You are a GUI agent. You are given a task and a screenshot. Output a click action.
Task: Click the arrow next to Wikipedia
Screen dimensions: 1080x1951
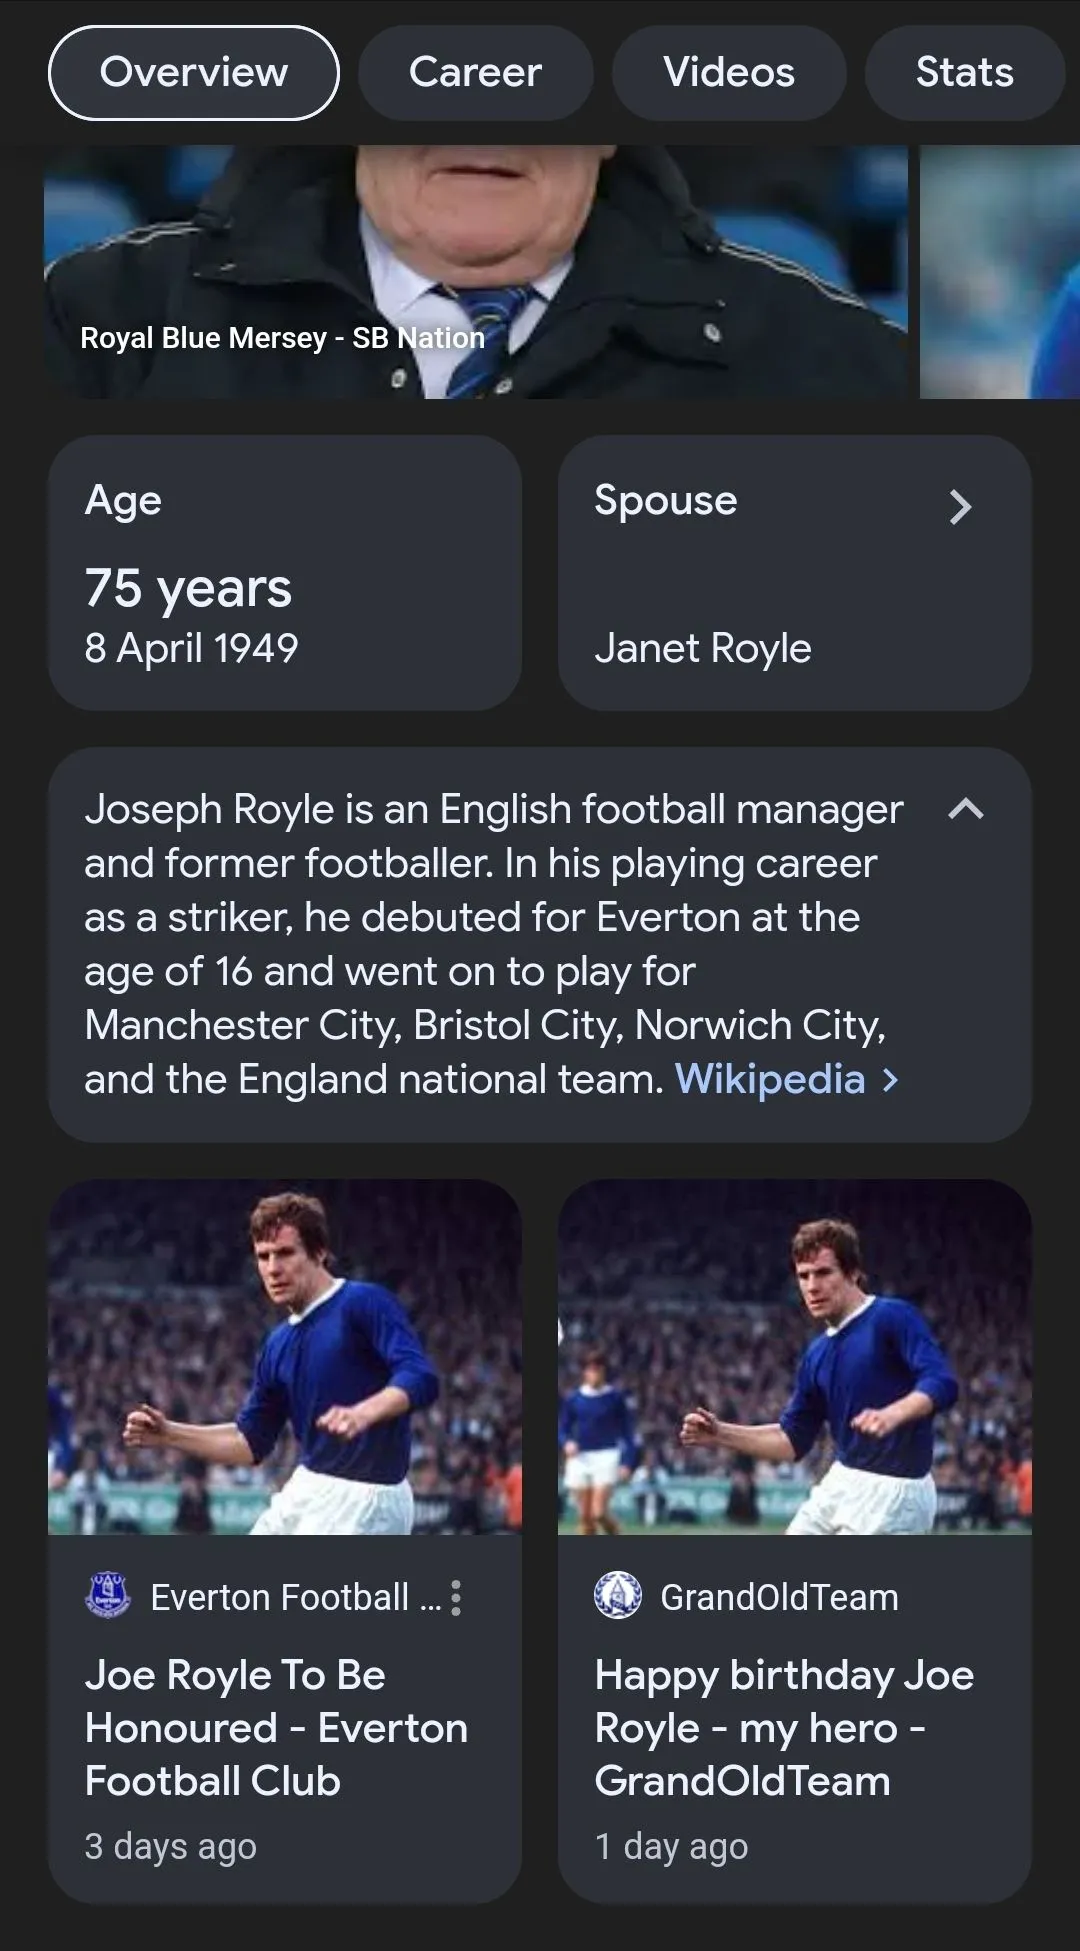tap(891, 1080)
